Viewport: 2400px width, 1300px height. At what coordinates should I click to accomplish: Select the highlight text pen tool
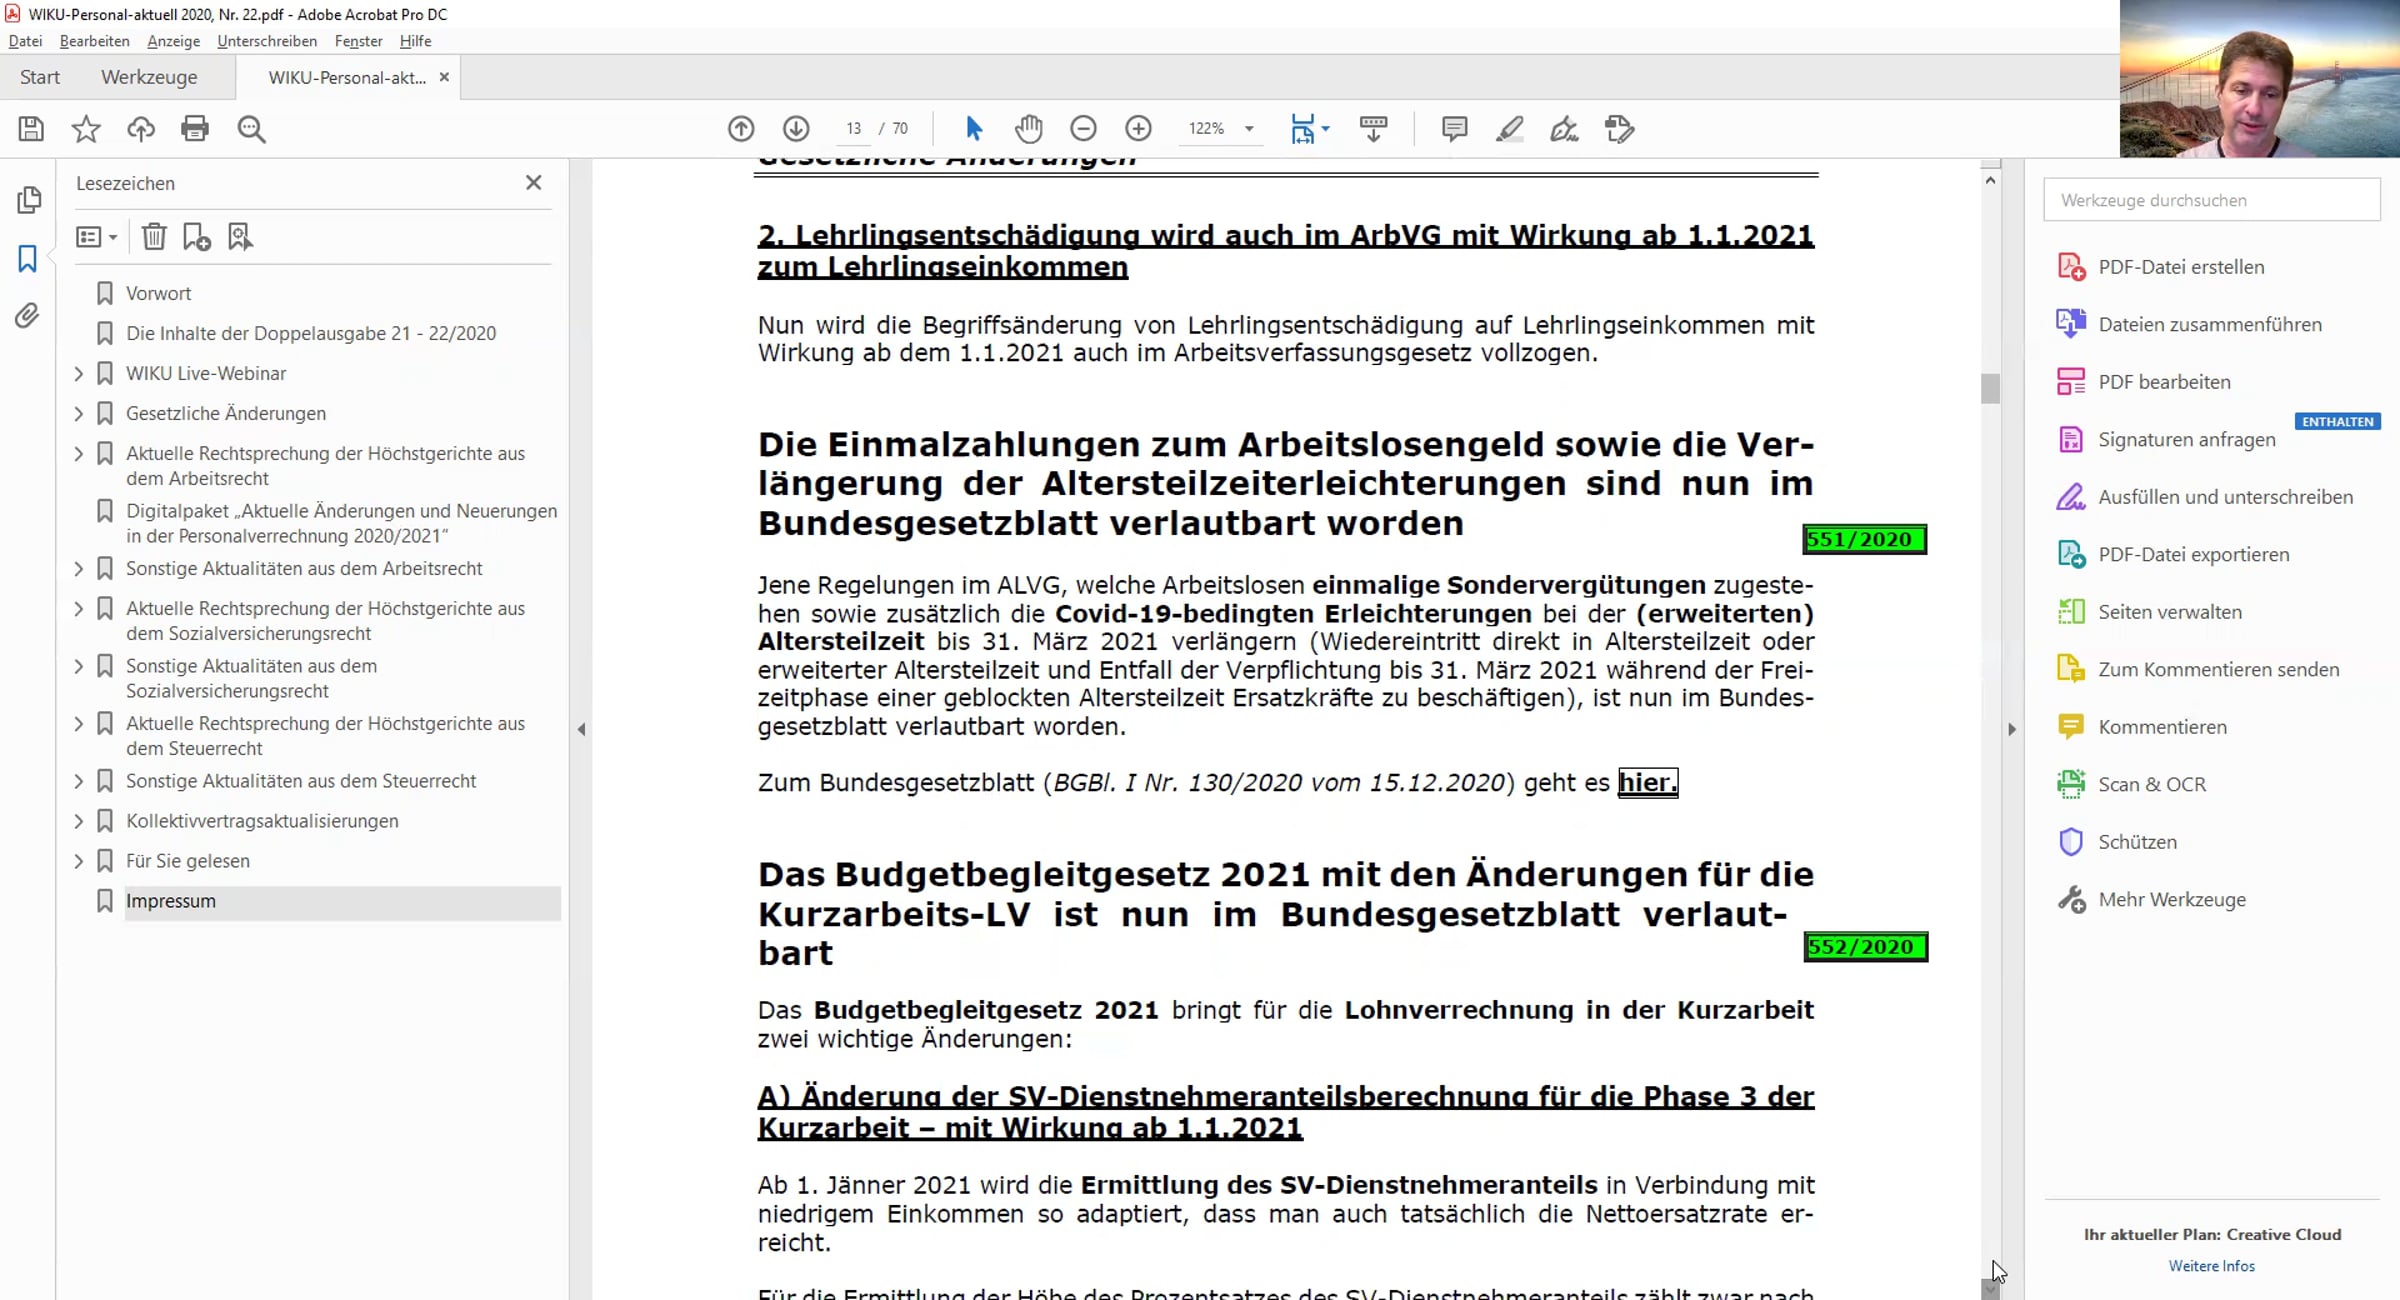(1510, 129)
